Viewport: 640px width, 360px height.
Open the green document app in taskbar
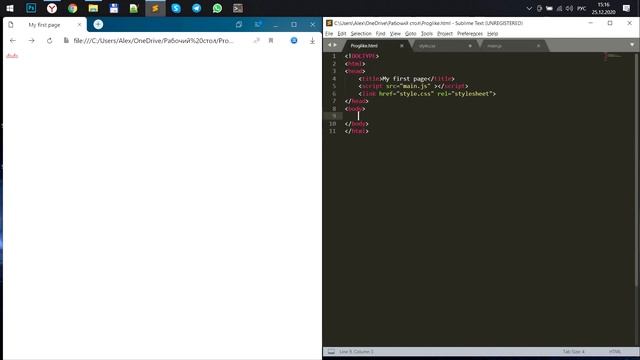point(134,8)
